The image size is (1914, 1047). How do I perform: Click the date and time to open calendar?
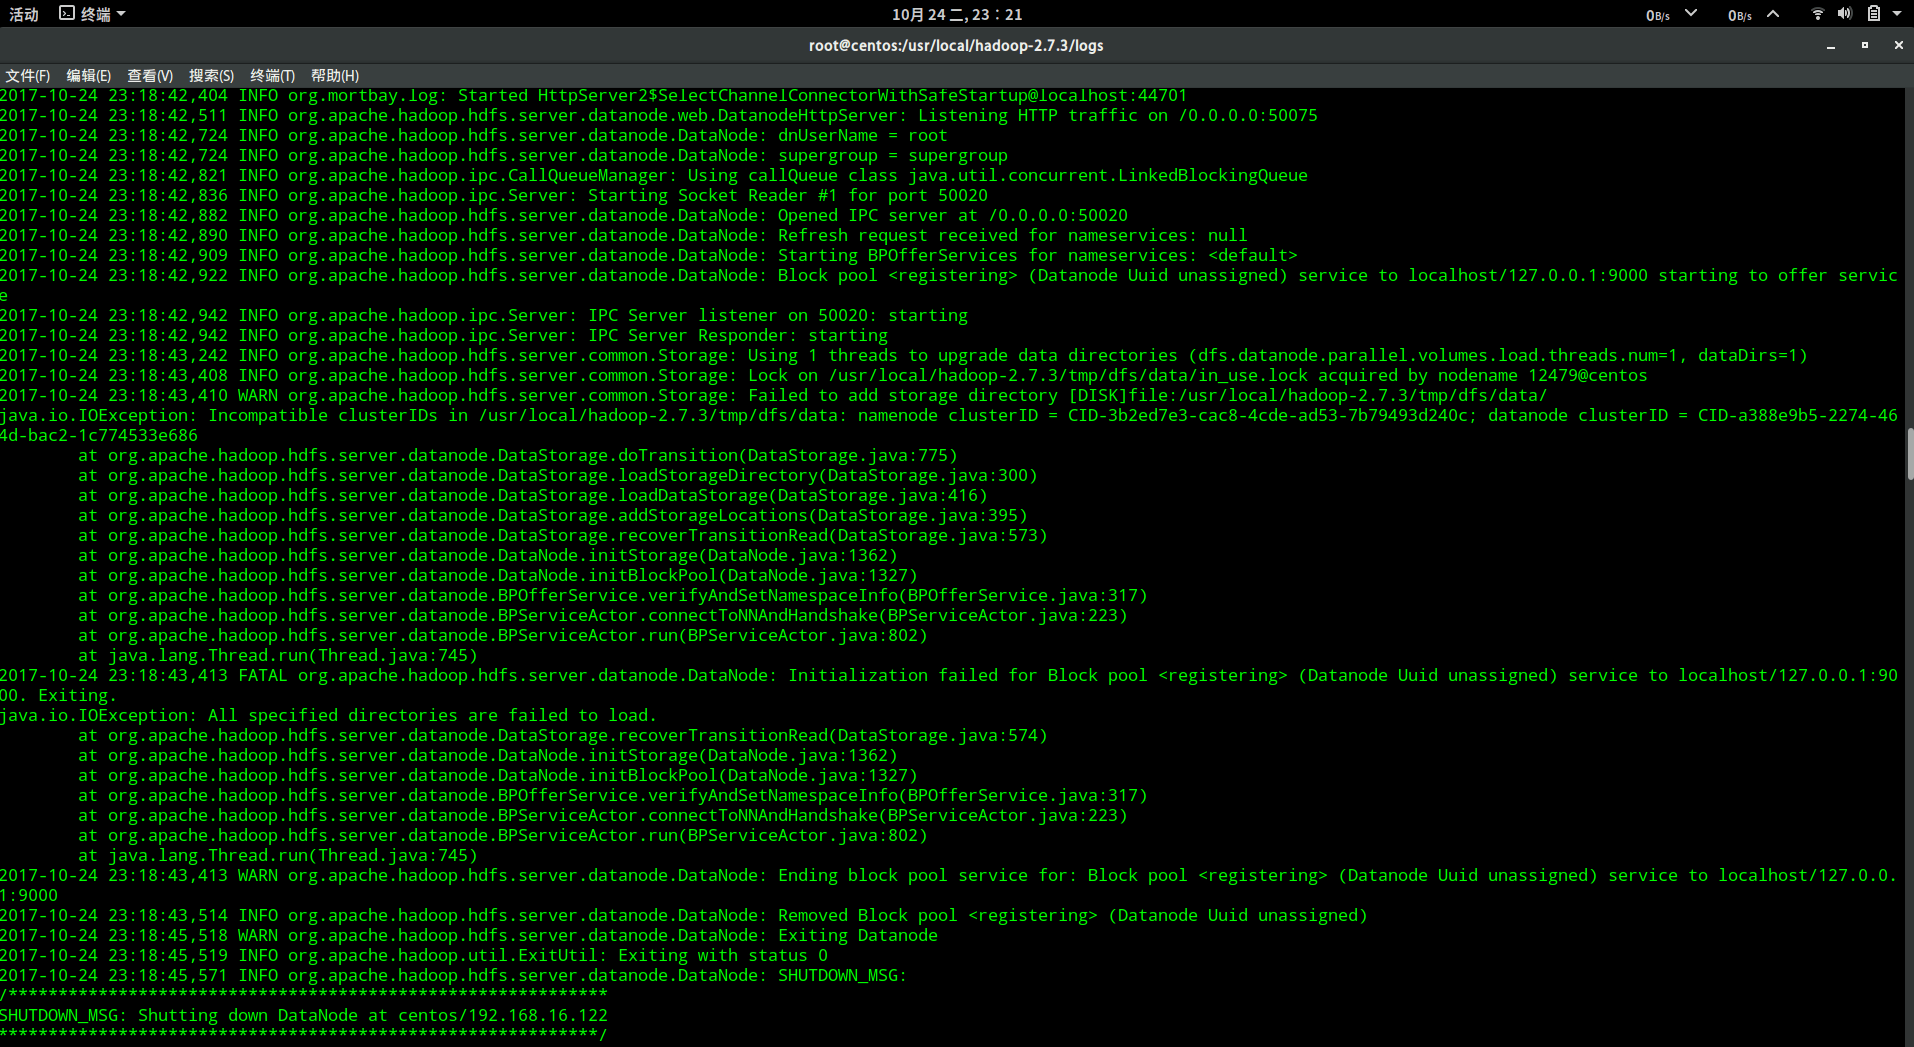click(956, 13)
